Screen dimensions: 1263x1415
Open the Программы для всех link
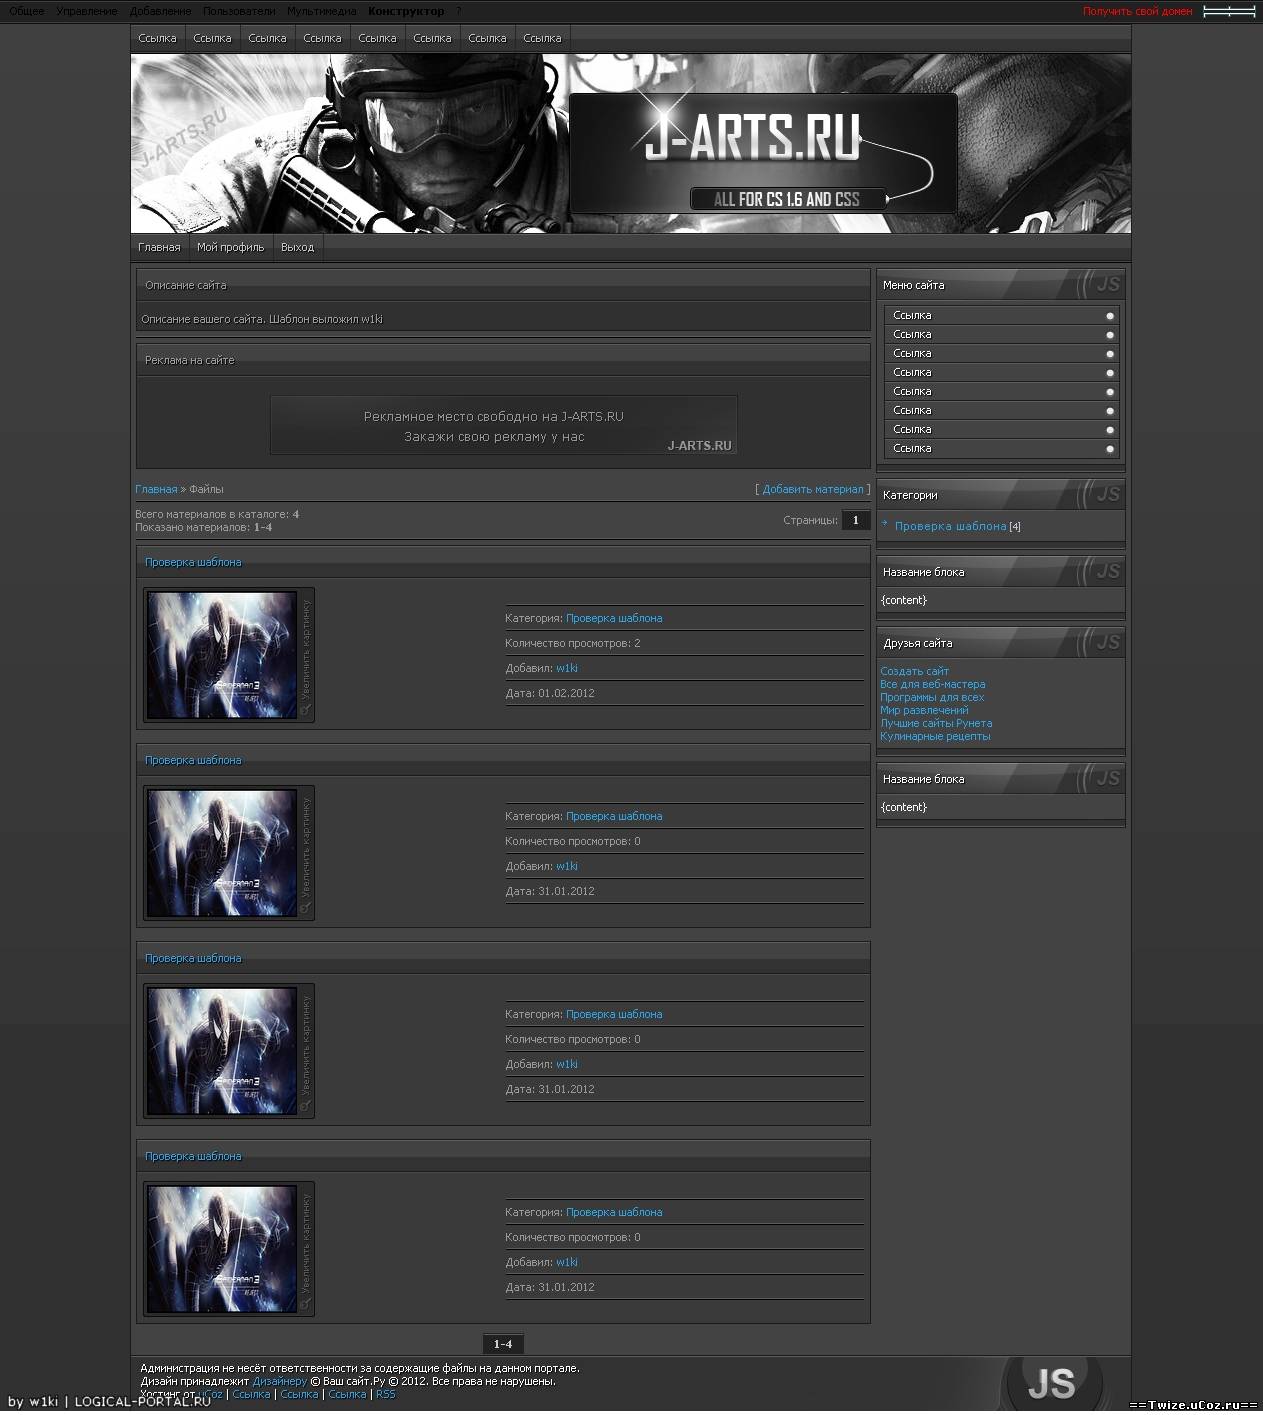pos(932,697)
